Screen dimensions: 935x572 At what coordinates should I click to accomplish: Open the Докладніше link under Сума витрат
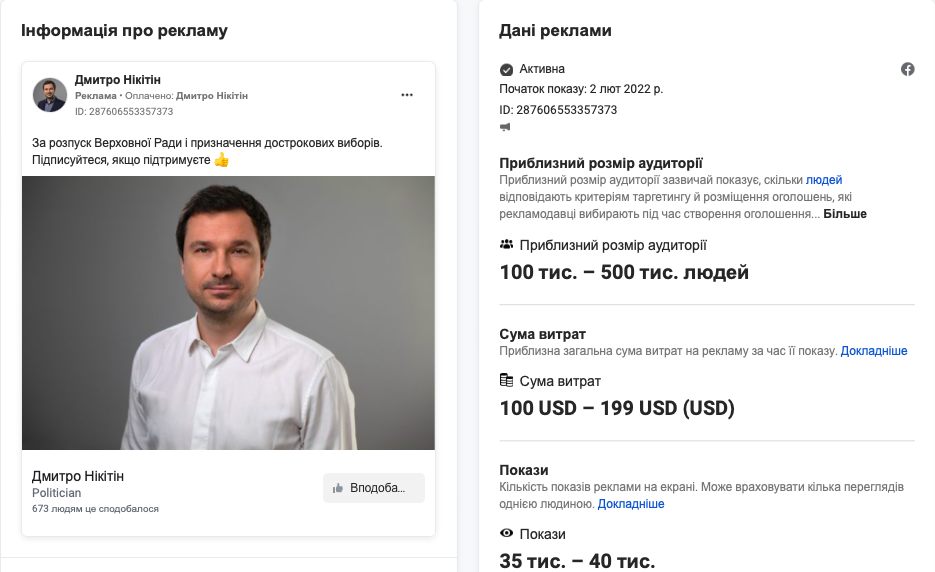[874, 351]
